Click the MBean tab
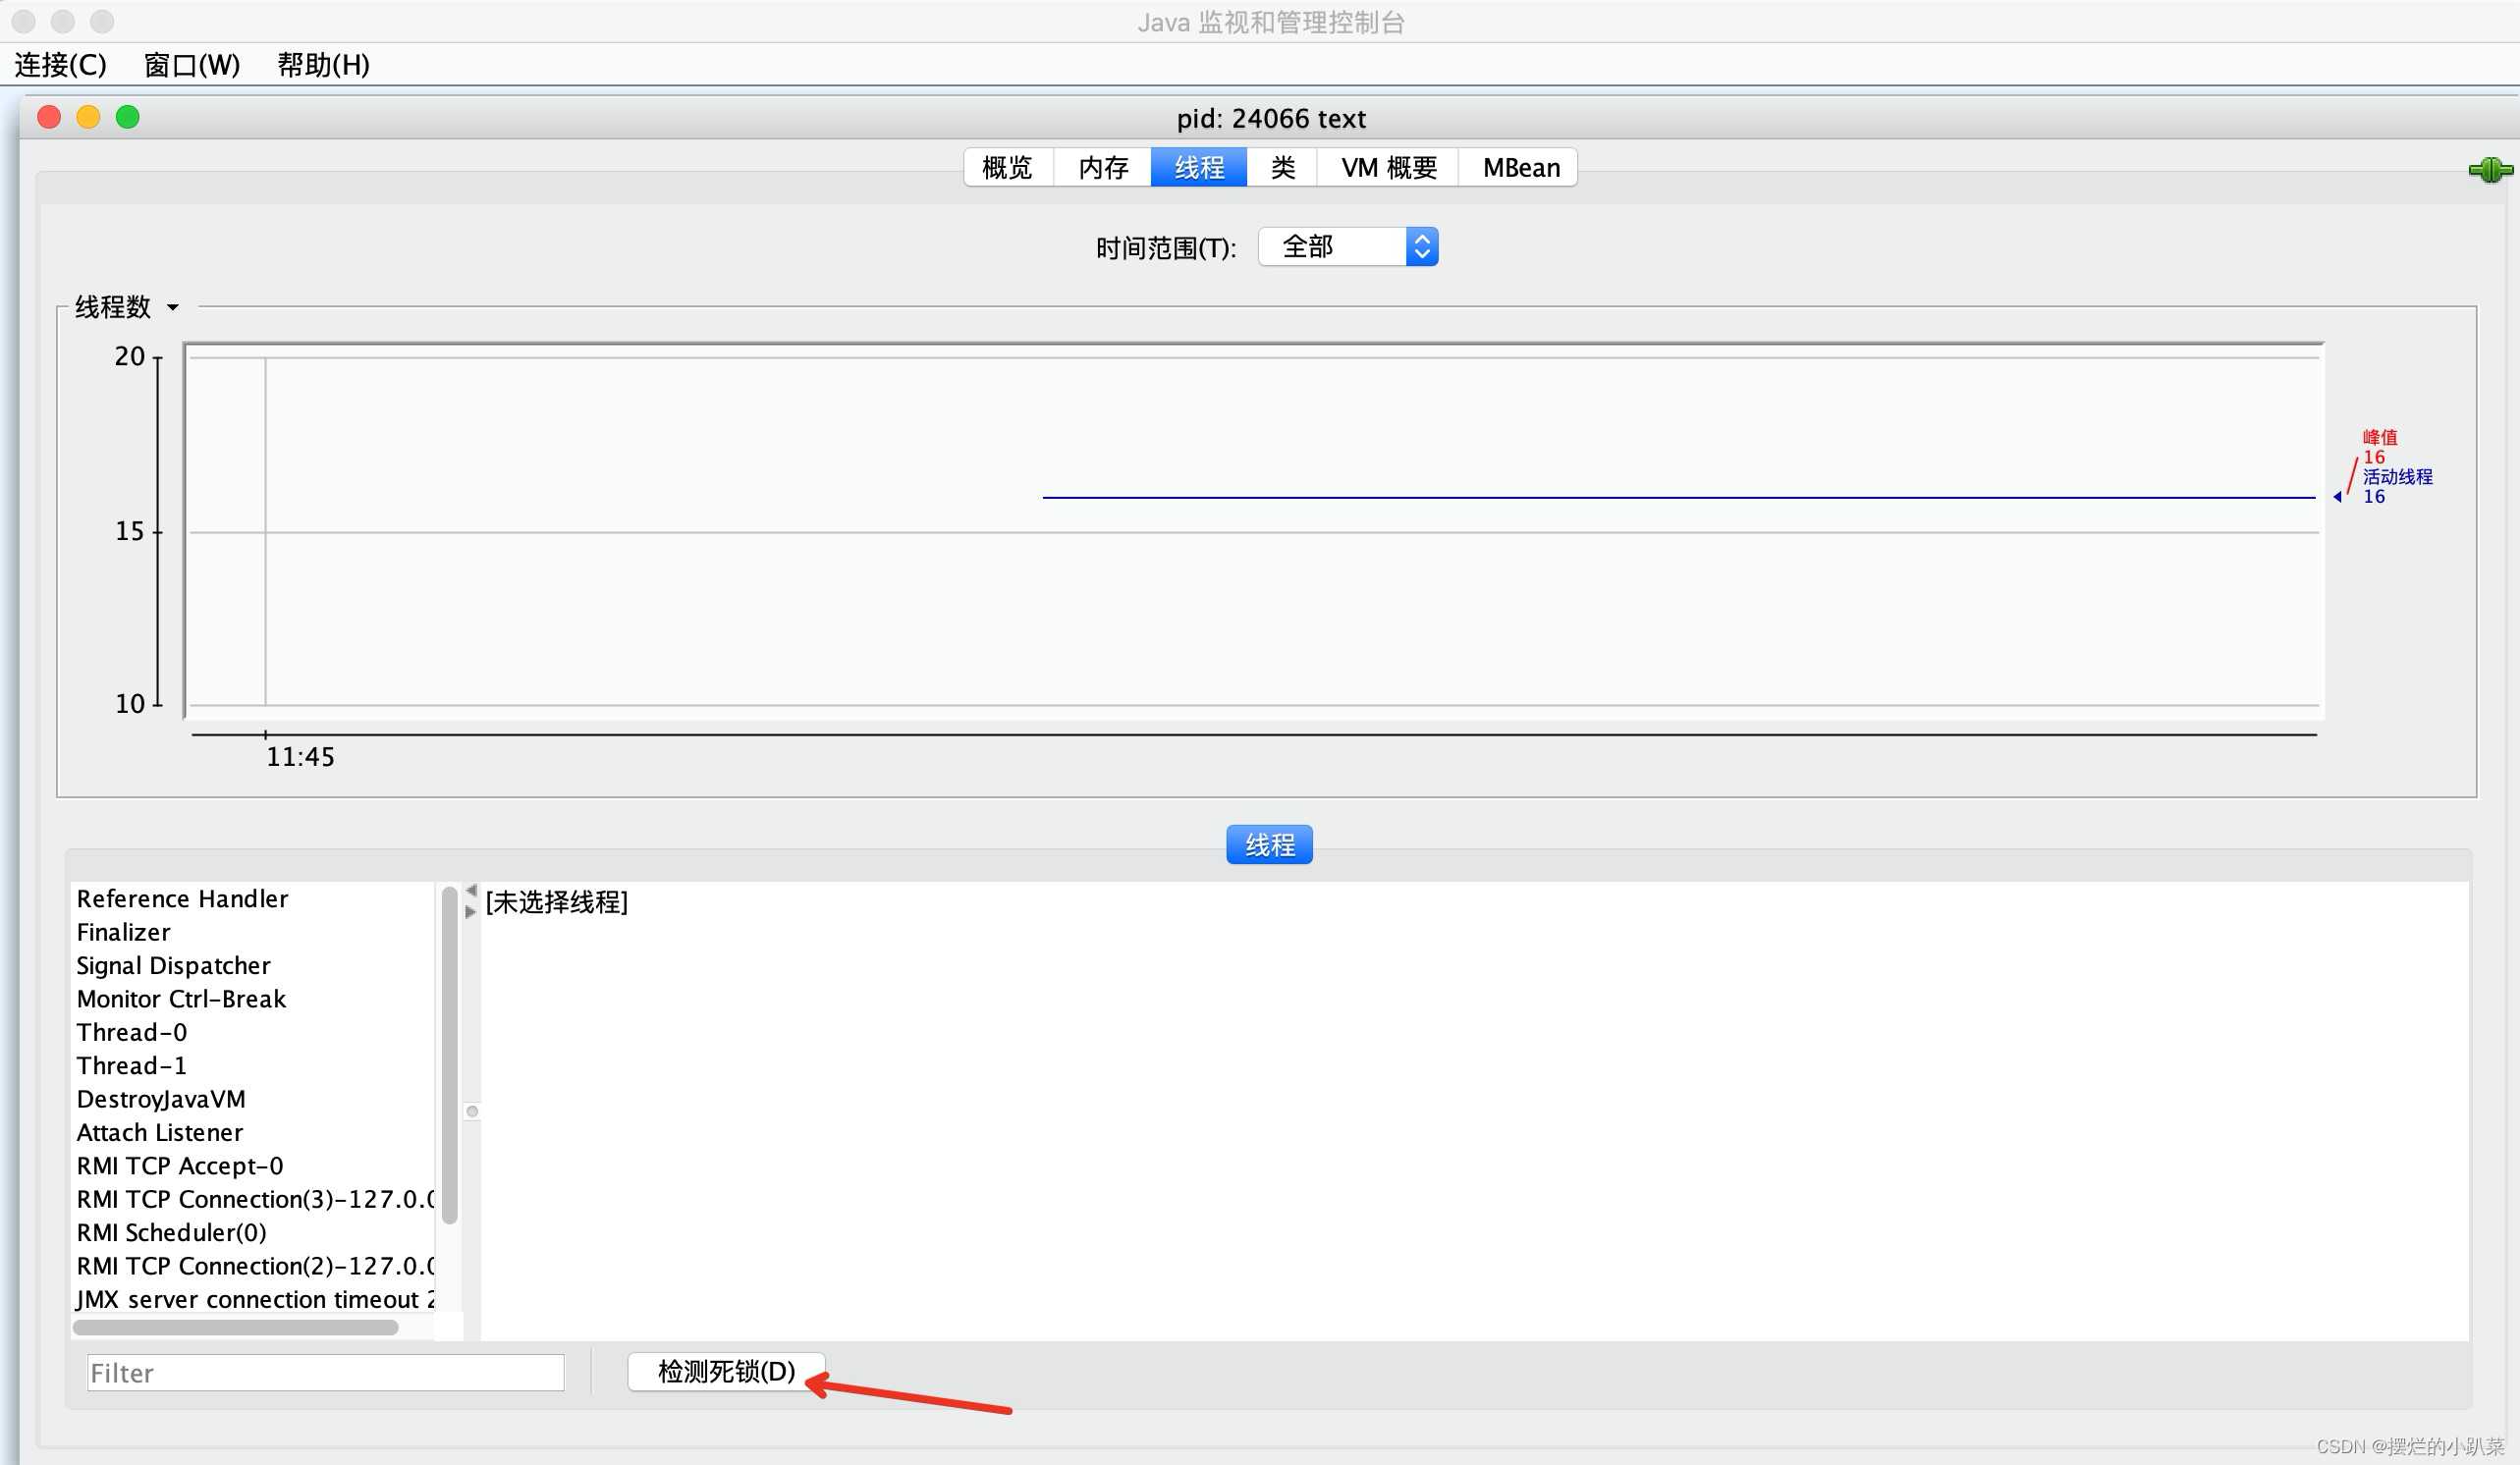The height and width of the screenshot is (1465, 2520). 1517,168
